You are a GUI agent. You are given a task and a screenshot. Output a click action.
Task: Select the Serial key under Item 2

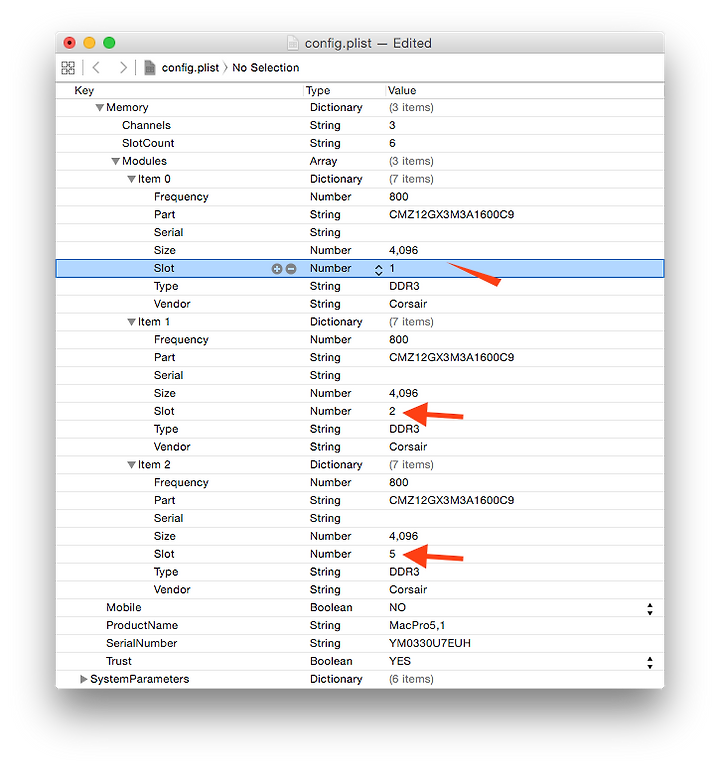point(168,518)
